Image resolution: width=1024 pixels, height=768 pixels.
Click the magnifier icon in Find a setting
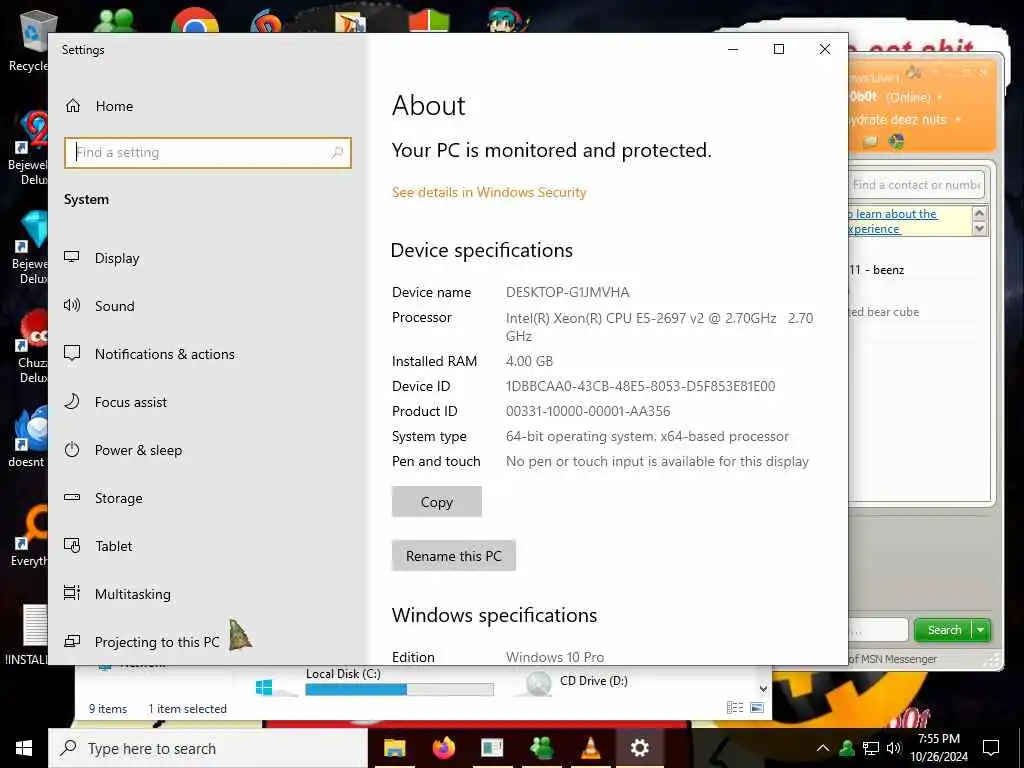337,152
